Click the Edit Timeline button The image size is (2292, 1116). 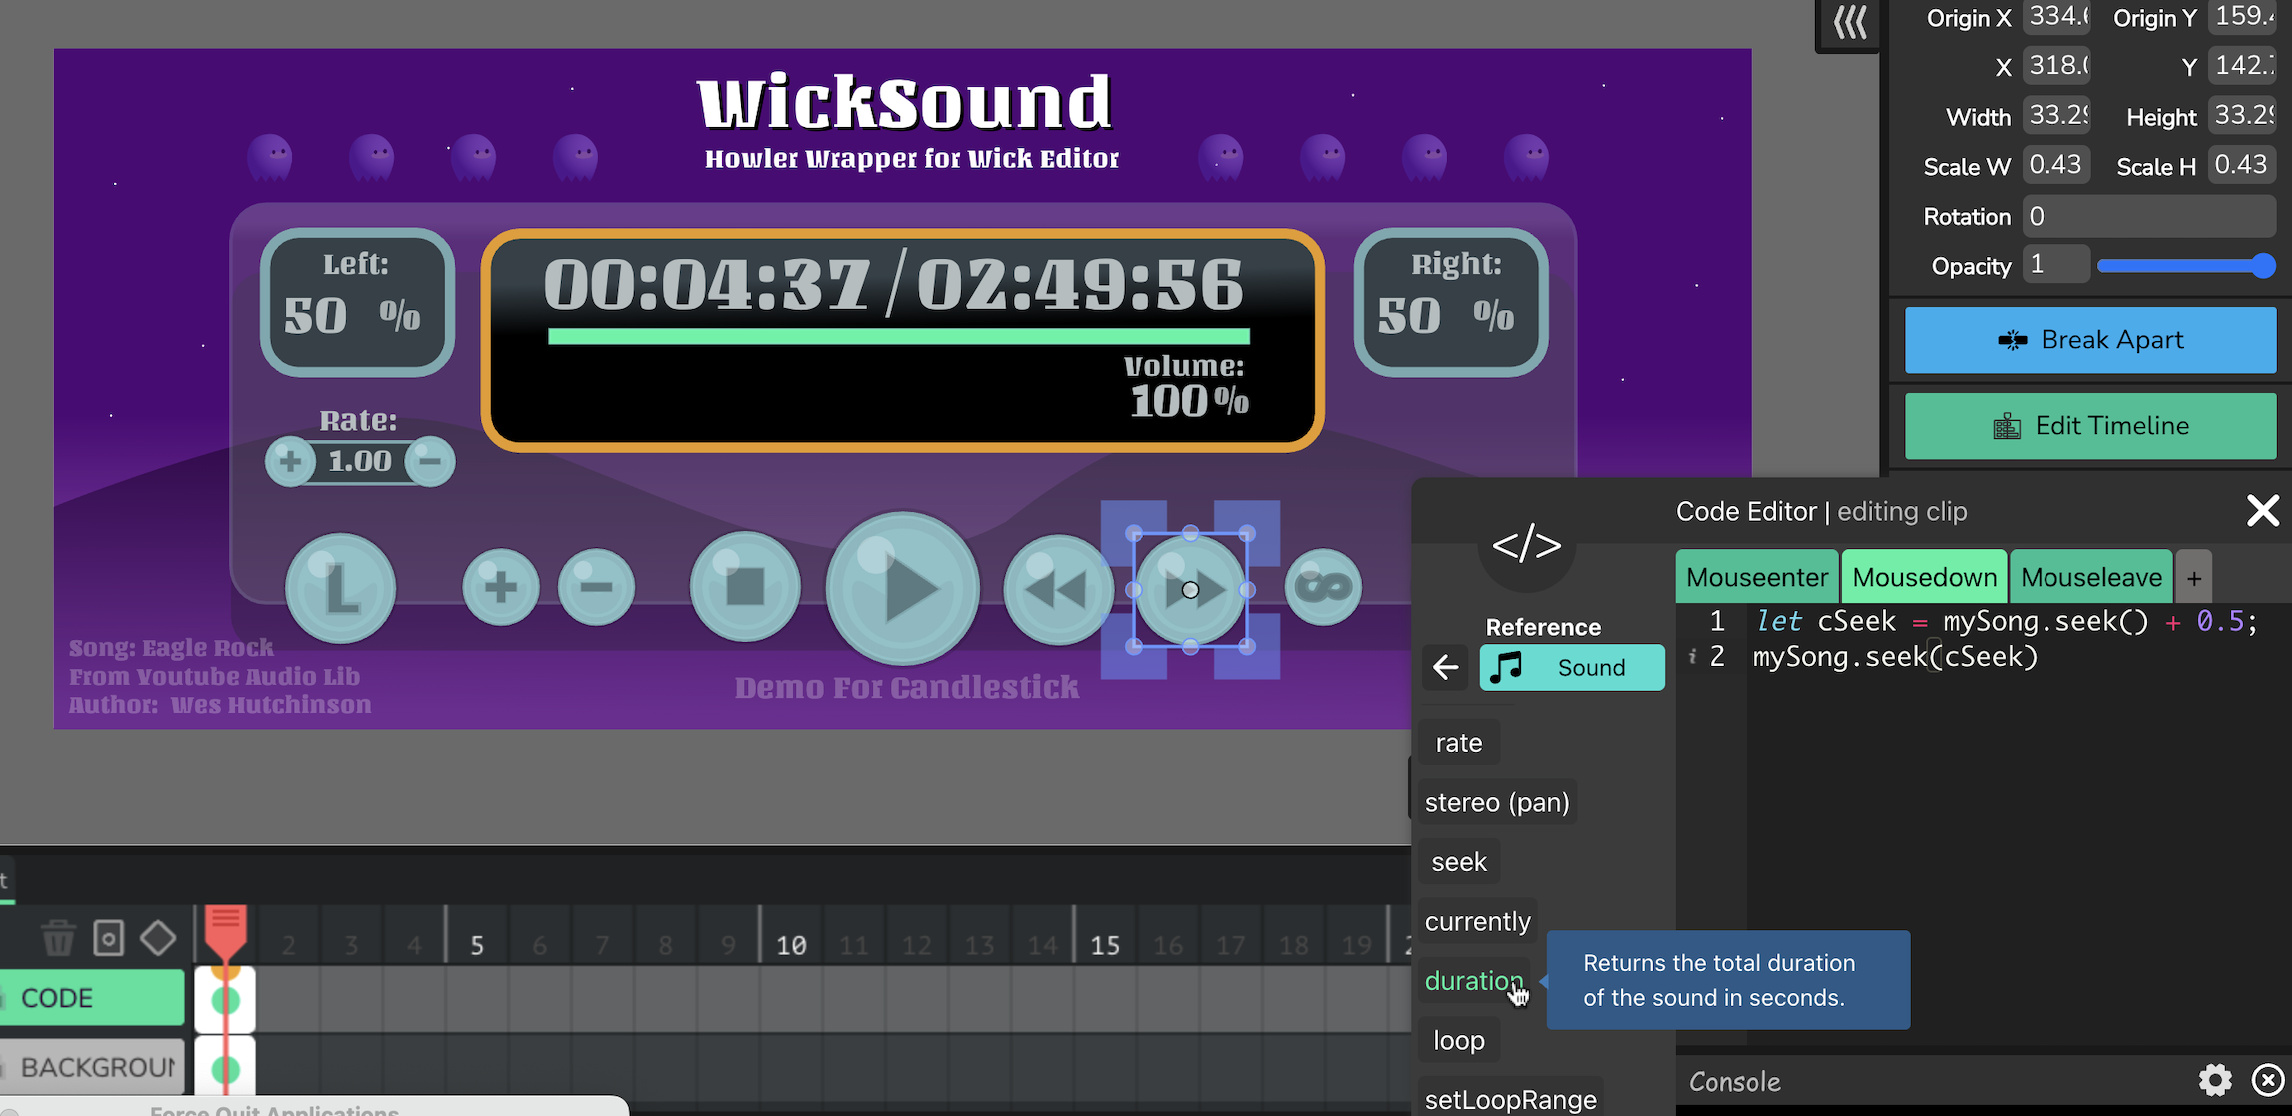(x=2090, y=426)
